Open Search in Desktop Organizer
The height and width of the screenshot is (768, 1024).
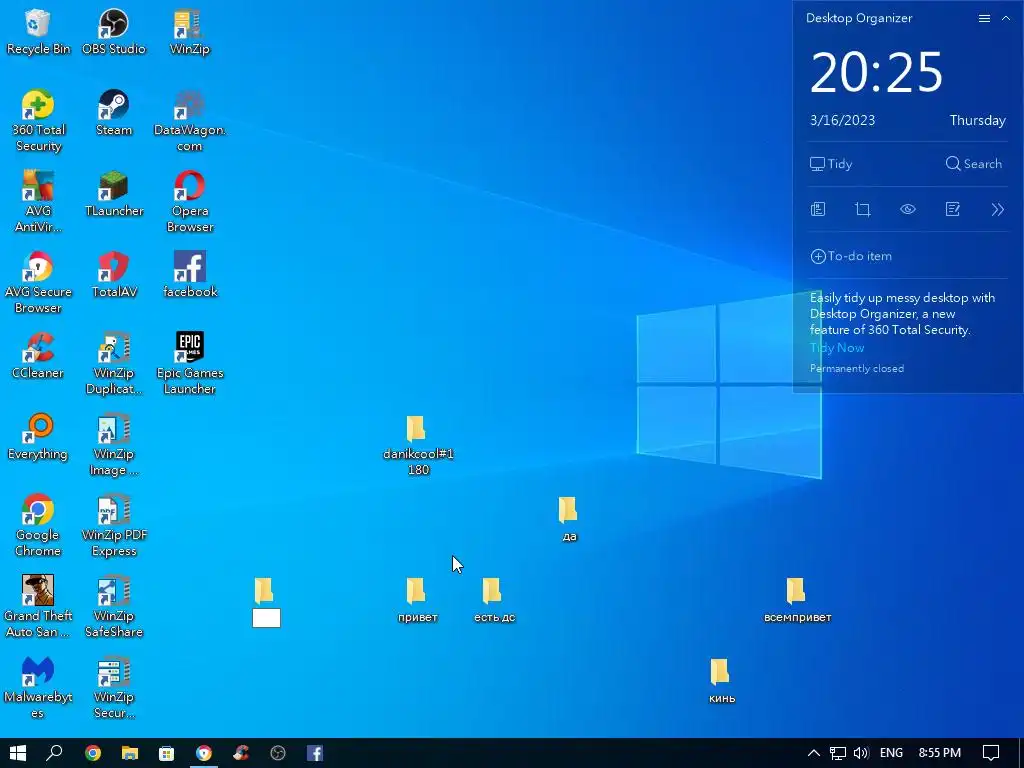click(x=973, y=164)
